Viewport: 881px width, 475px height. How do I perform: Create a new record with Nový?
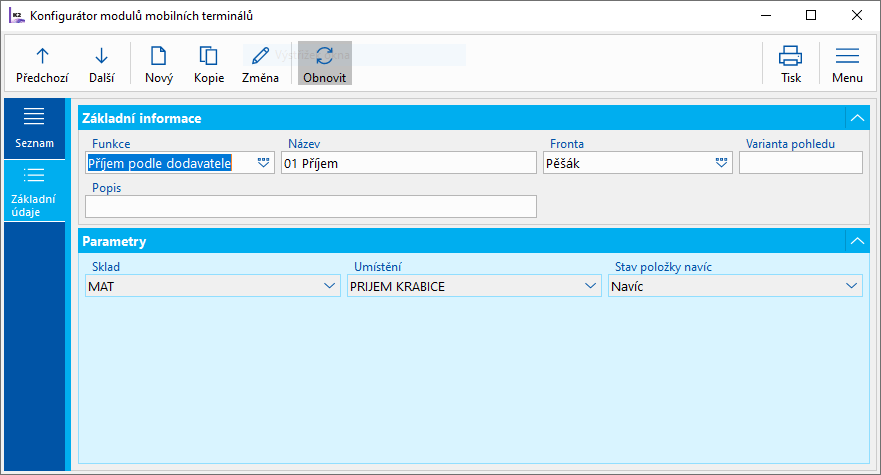coord(158,65)
